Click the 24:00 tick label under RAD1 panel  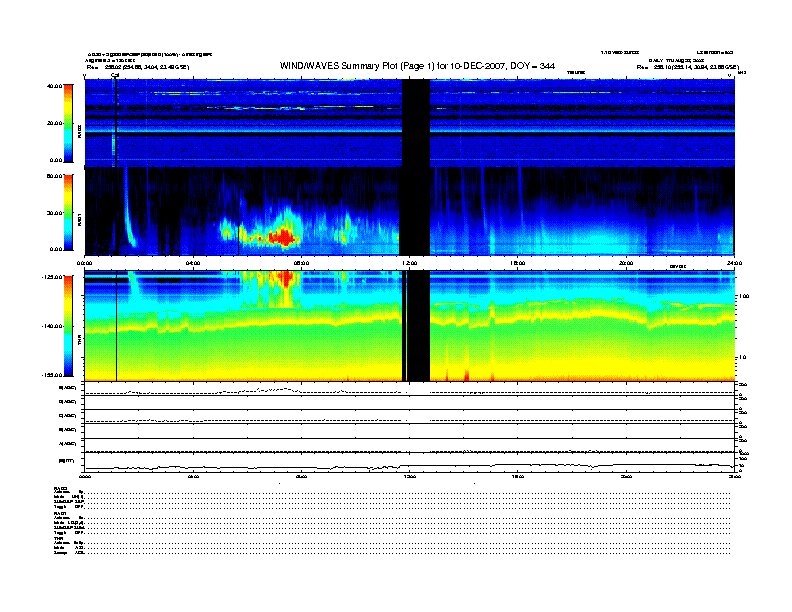734,263
